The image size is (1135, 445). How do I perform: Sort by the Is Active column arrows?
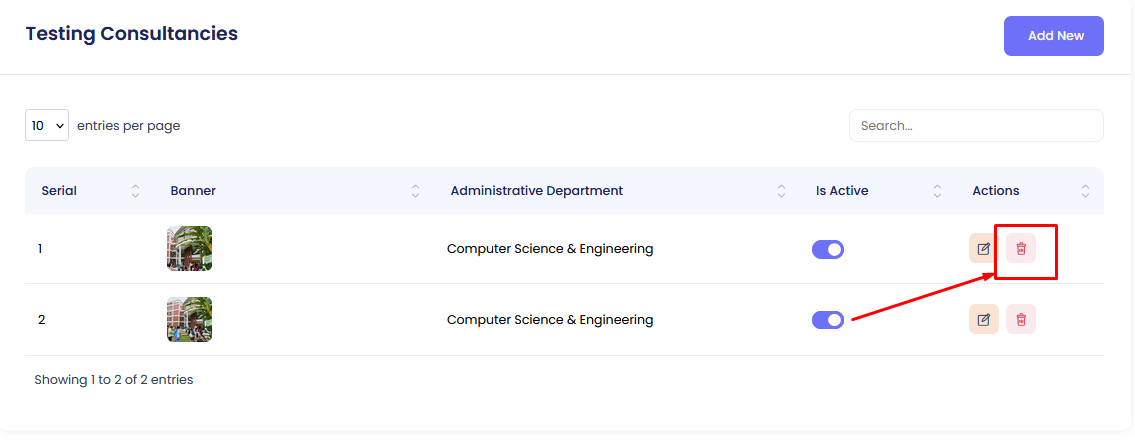pos(937,191)
